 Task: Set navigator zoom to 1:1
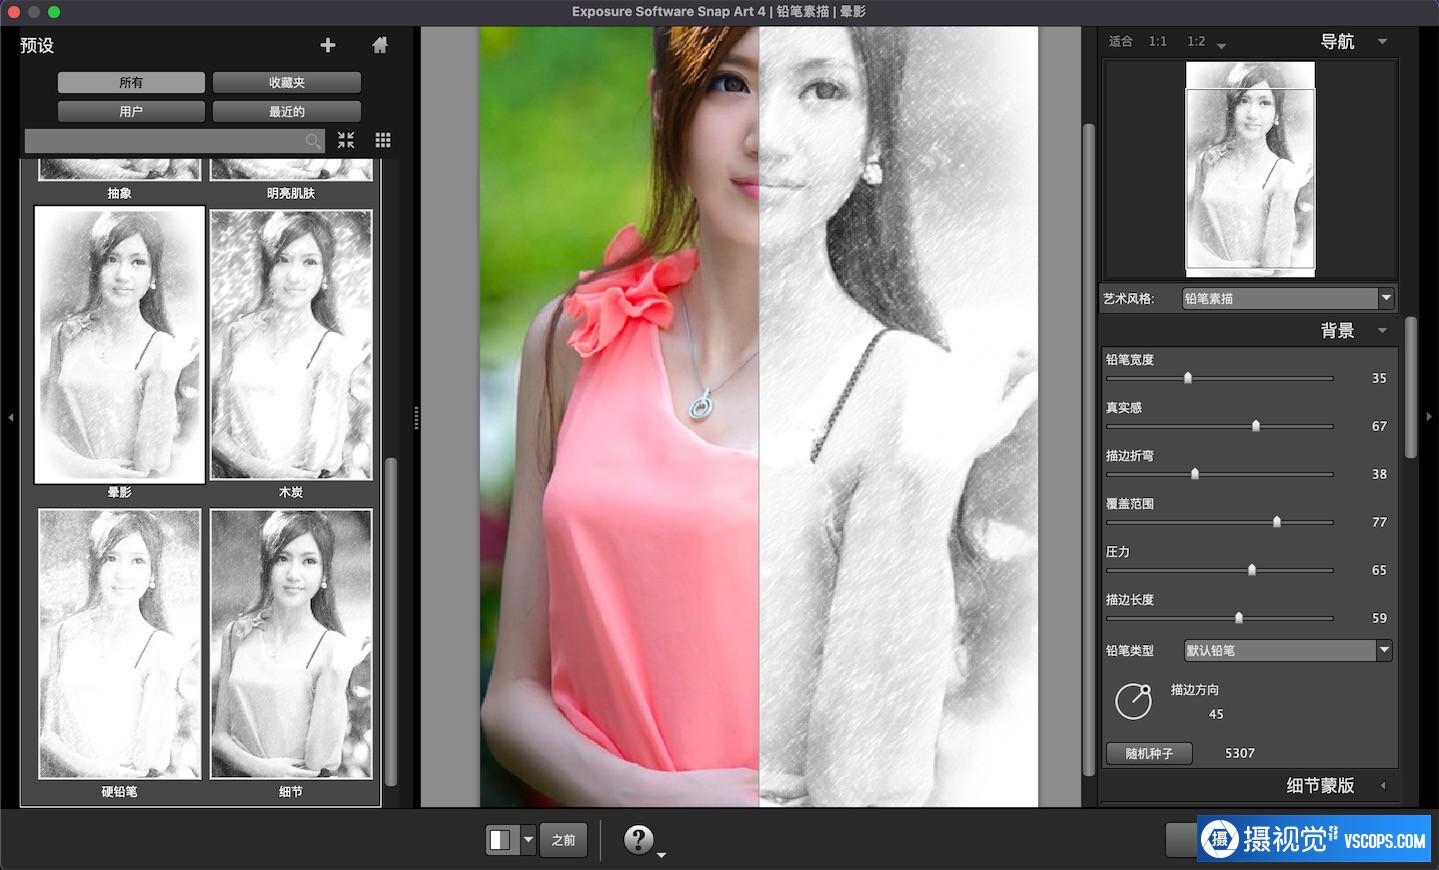coord(1158,41)
